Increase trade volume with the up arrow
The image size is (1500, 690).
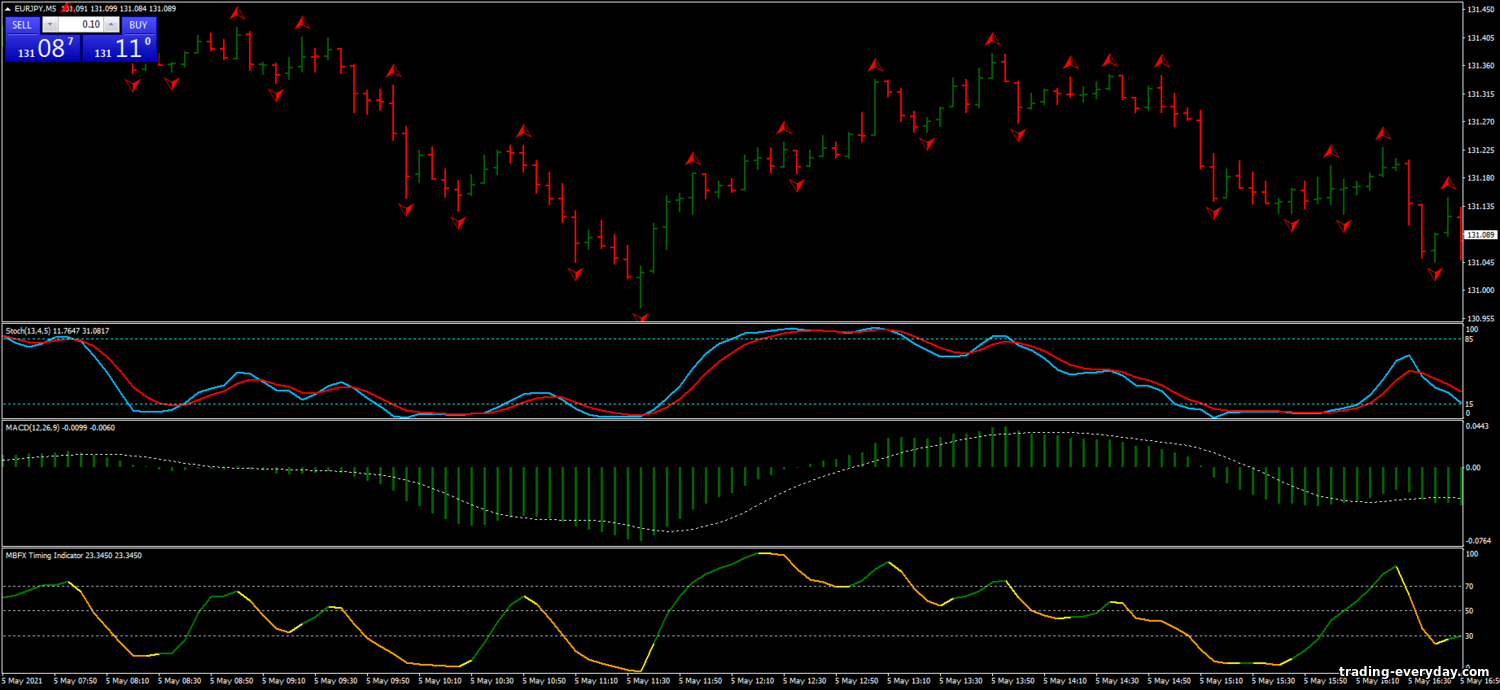coord(112,25)
